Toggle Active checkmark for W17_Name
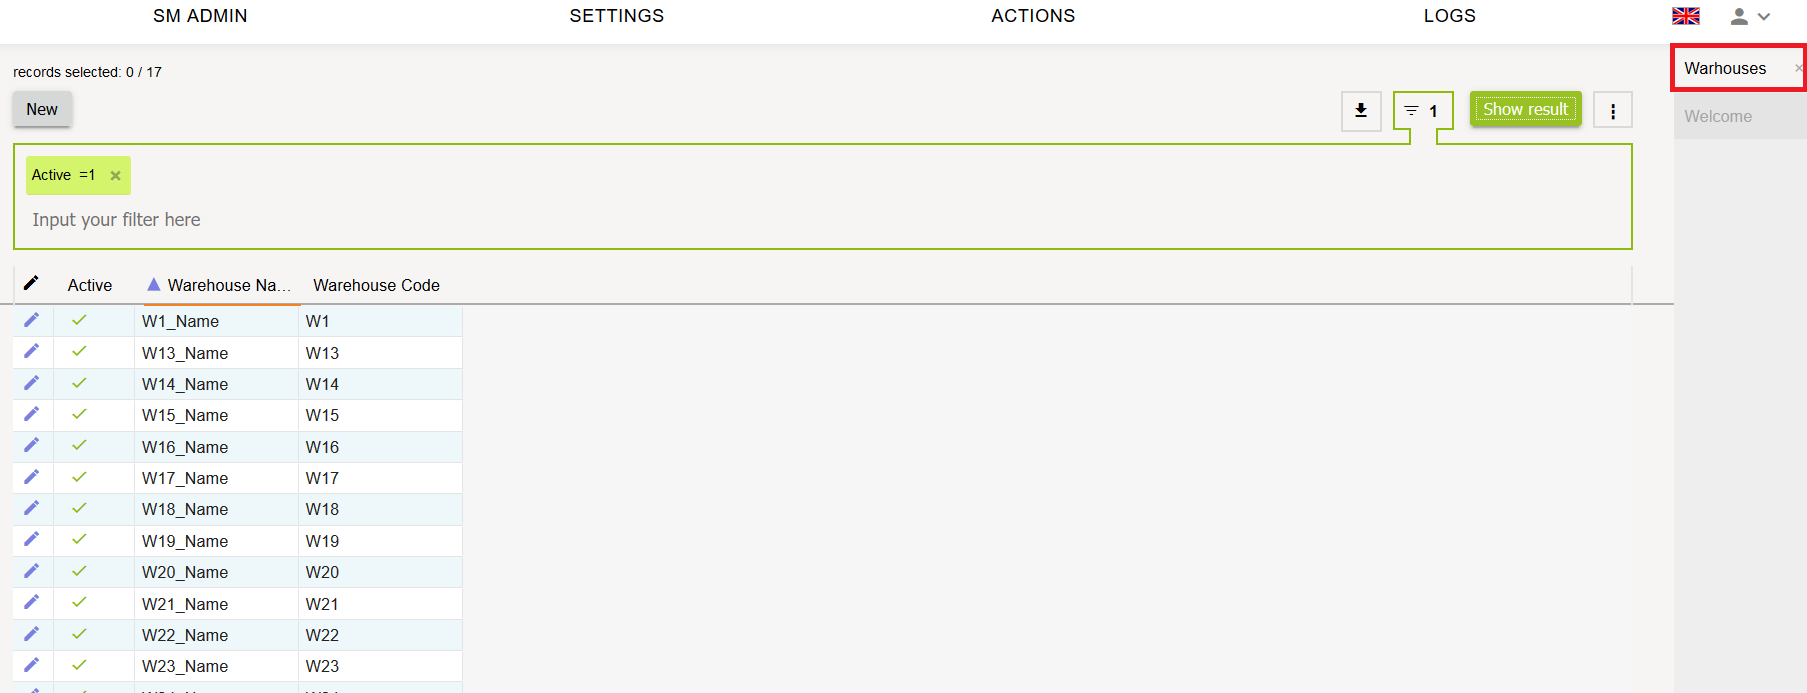The image size is (1807, 693). pos(79,477)
